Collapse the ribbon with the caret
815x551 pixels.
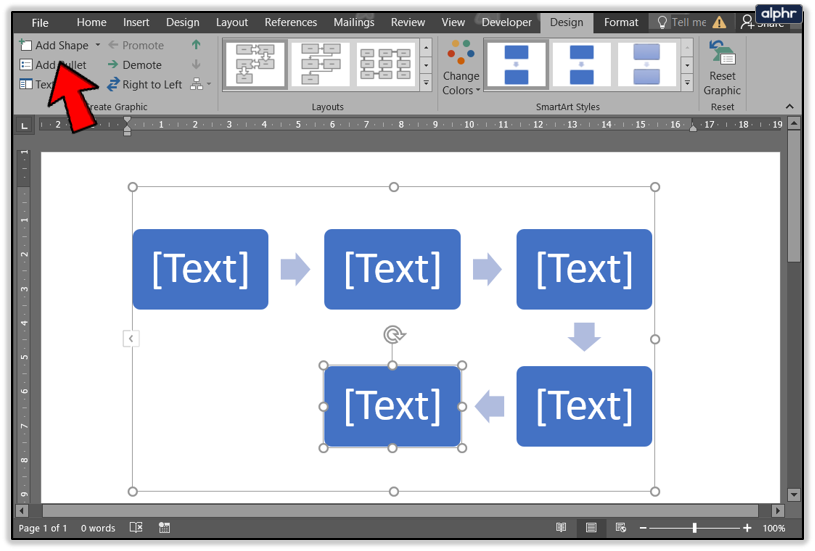[790, 107]
